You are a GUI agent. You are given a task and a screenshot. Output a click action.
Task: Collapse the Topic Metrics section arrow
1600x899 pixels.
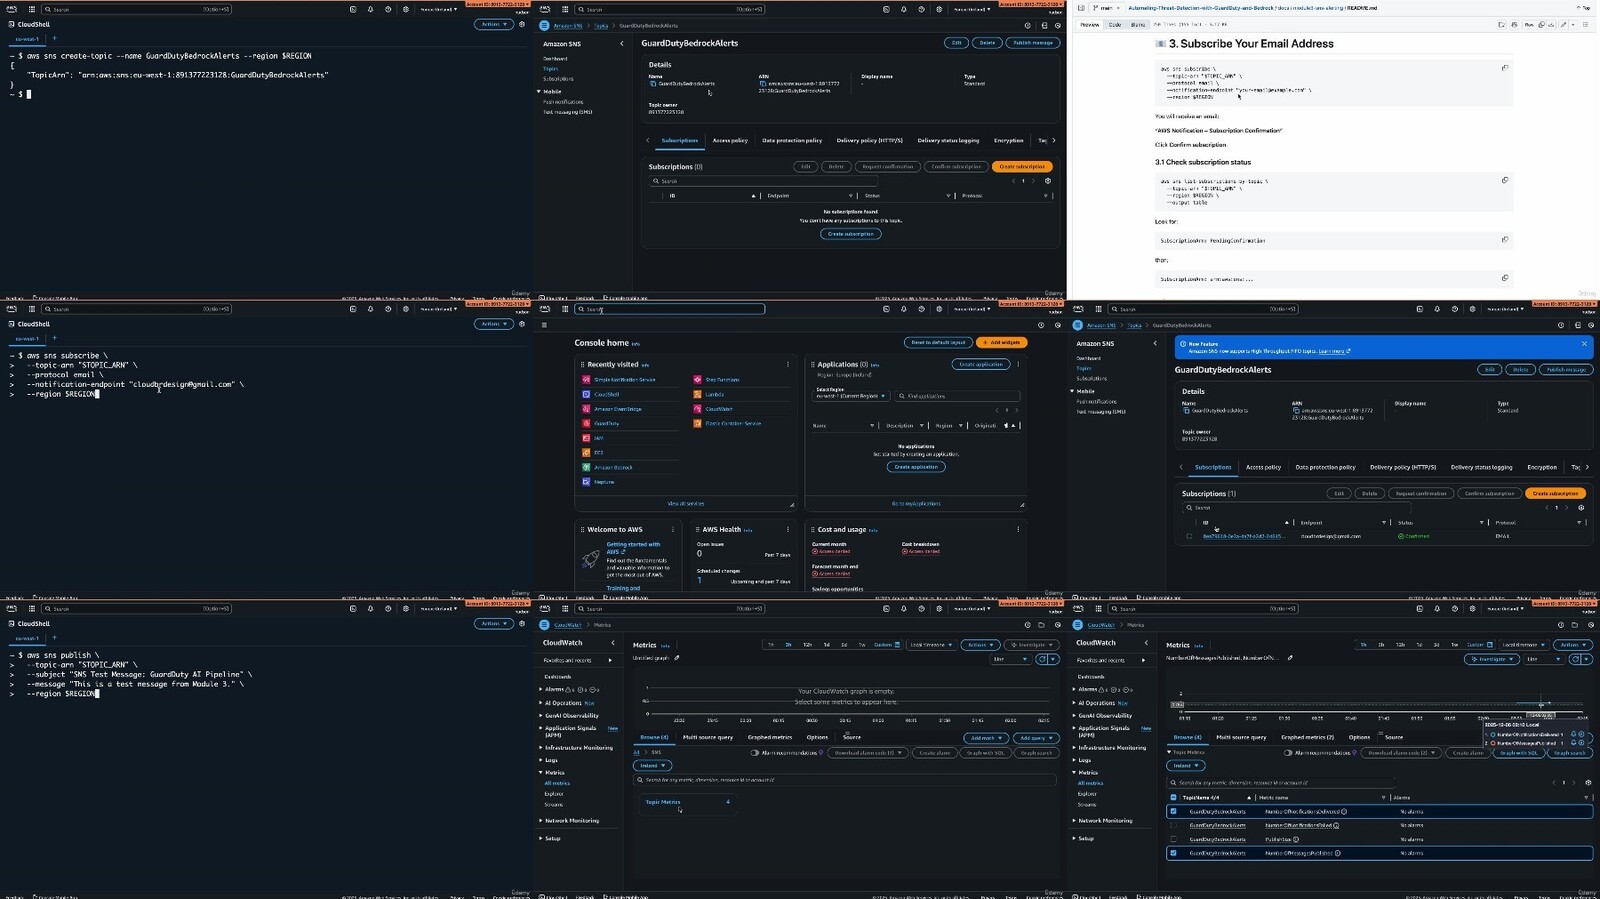(x=1169, y=752)
